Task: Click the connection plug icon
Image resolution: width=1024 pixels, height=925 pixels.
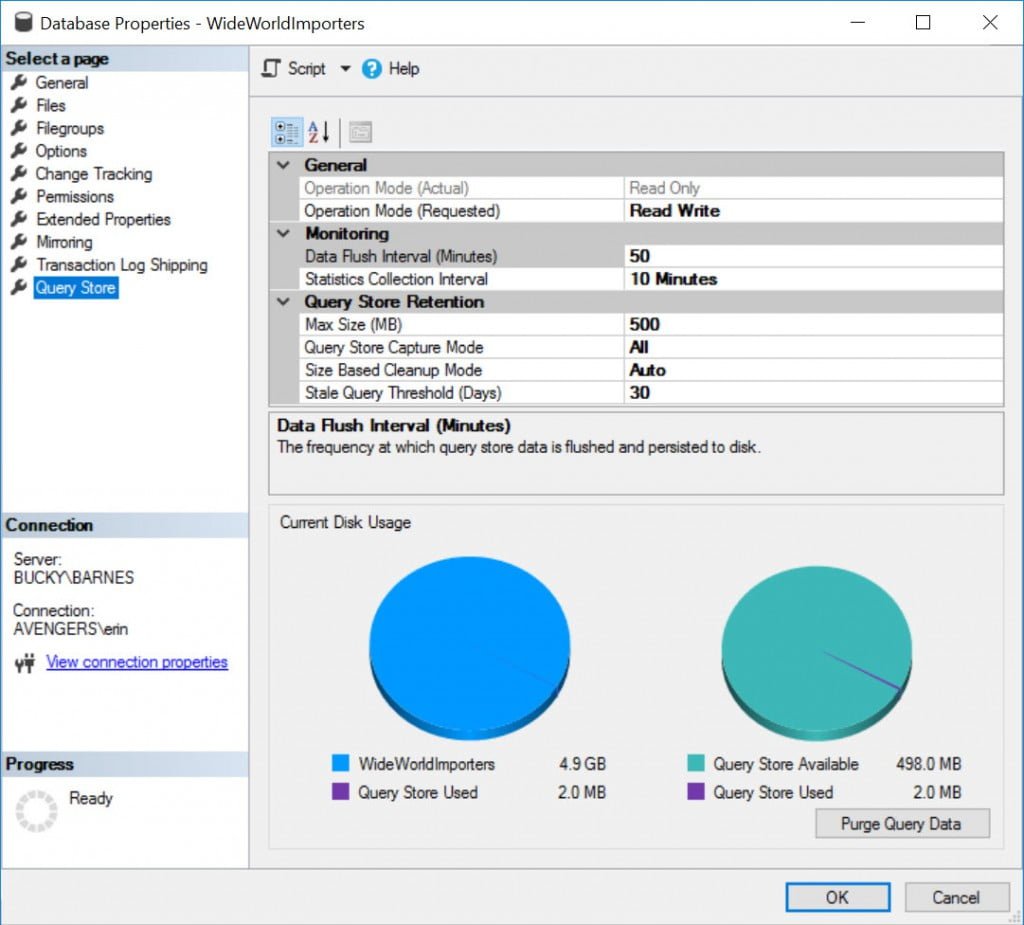Action: (x=25, y=663)
